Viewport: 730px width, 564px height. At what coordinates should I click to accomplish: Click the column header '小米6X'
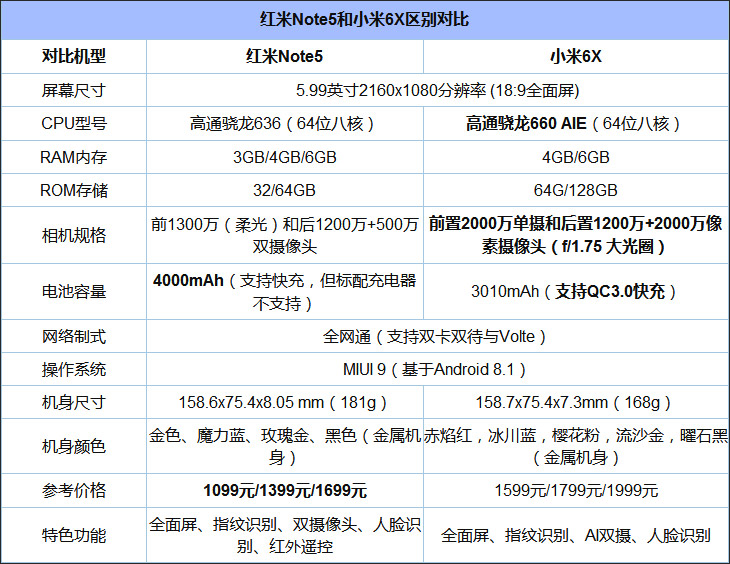pyautogui.click(x=576, y=56)
